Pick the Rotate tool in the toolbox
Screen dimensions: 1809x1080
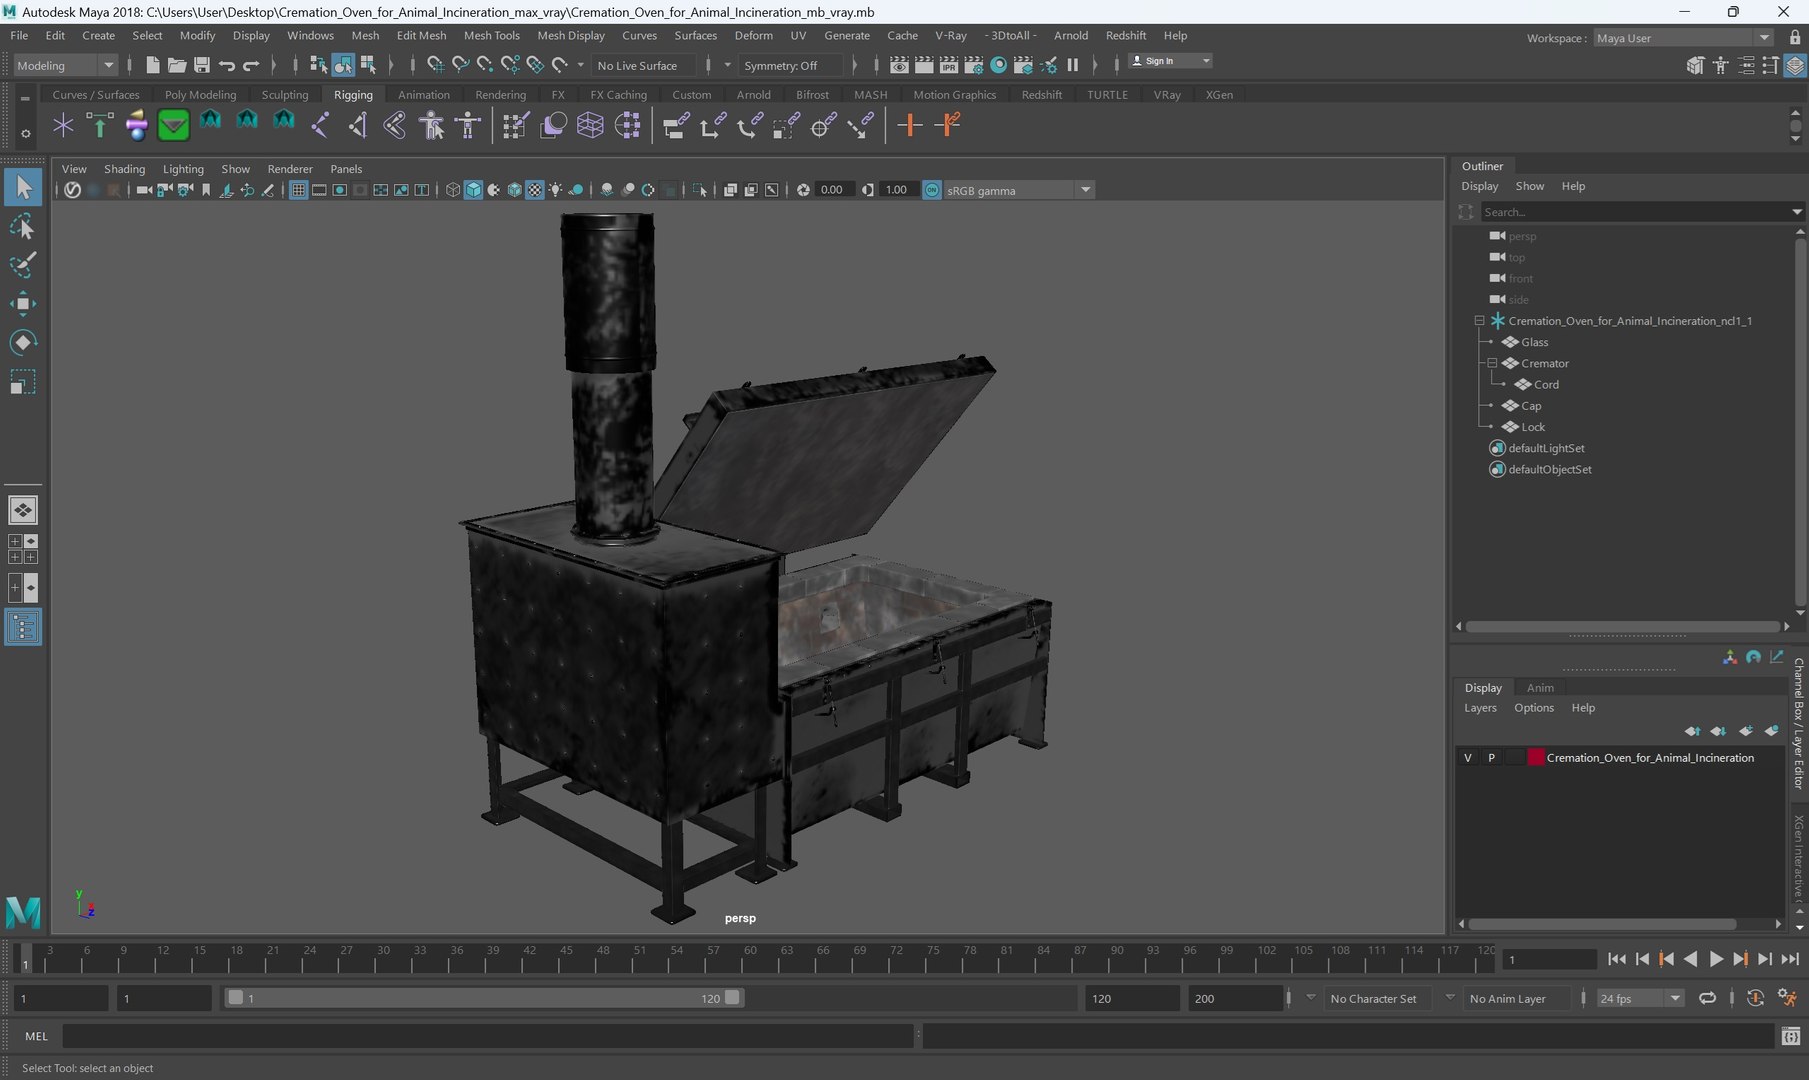point(23,343)
